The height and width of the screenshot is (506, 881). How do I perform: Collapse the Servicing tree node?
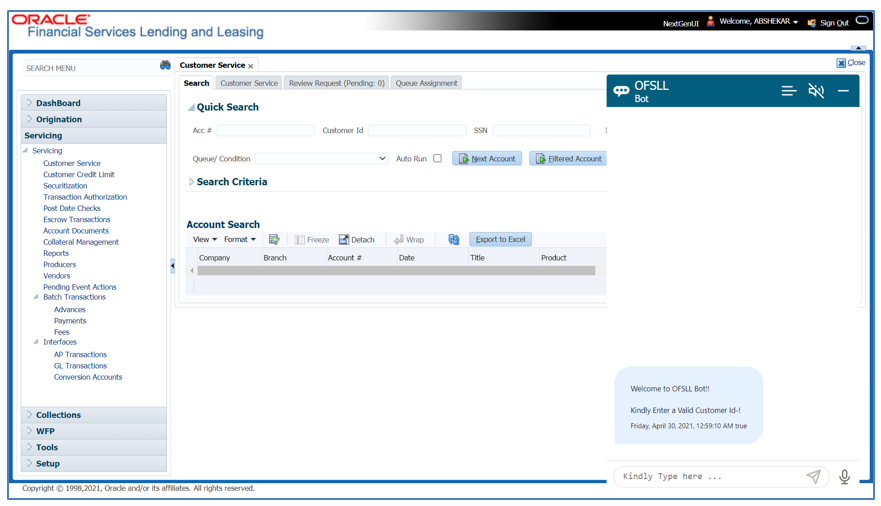(25, 151)
